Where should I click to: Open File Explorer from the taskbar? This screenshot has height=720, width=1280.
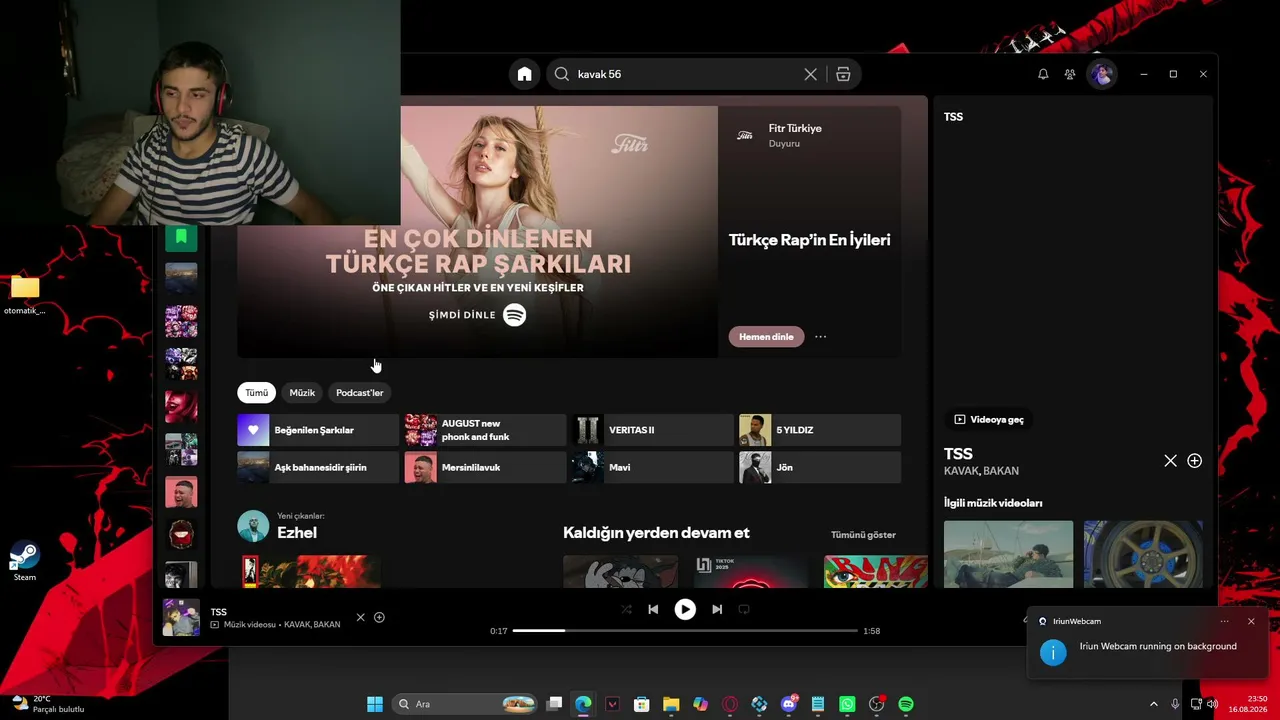tap(671, 704)
